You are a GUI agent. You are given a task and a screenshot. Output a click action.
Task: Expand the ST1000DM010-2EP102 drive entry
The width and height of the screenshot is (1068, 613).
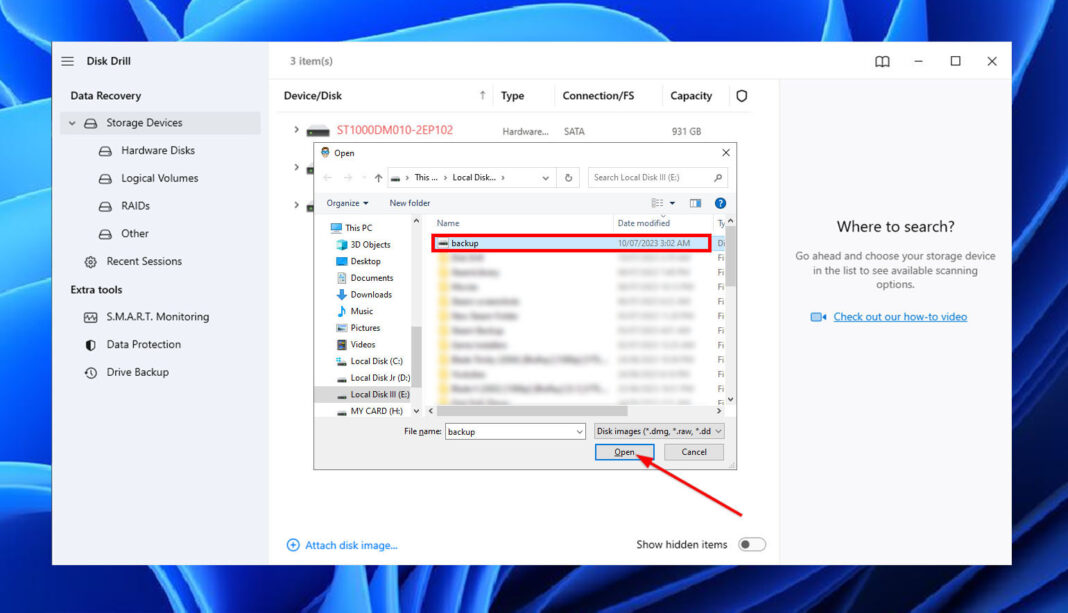pyautogui.click(x=295, y=129)
